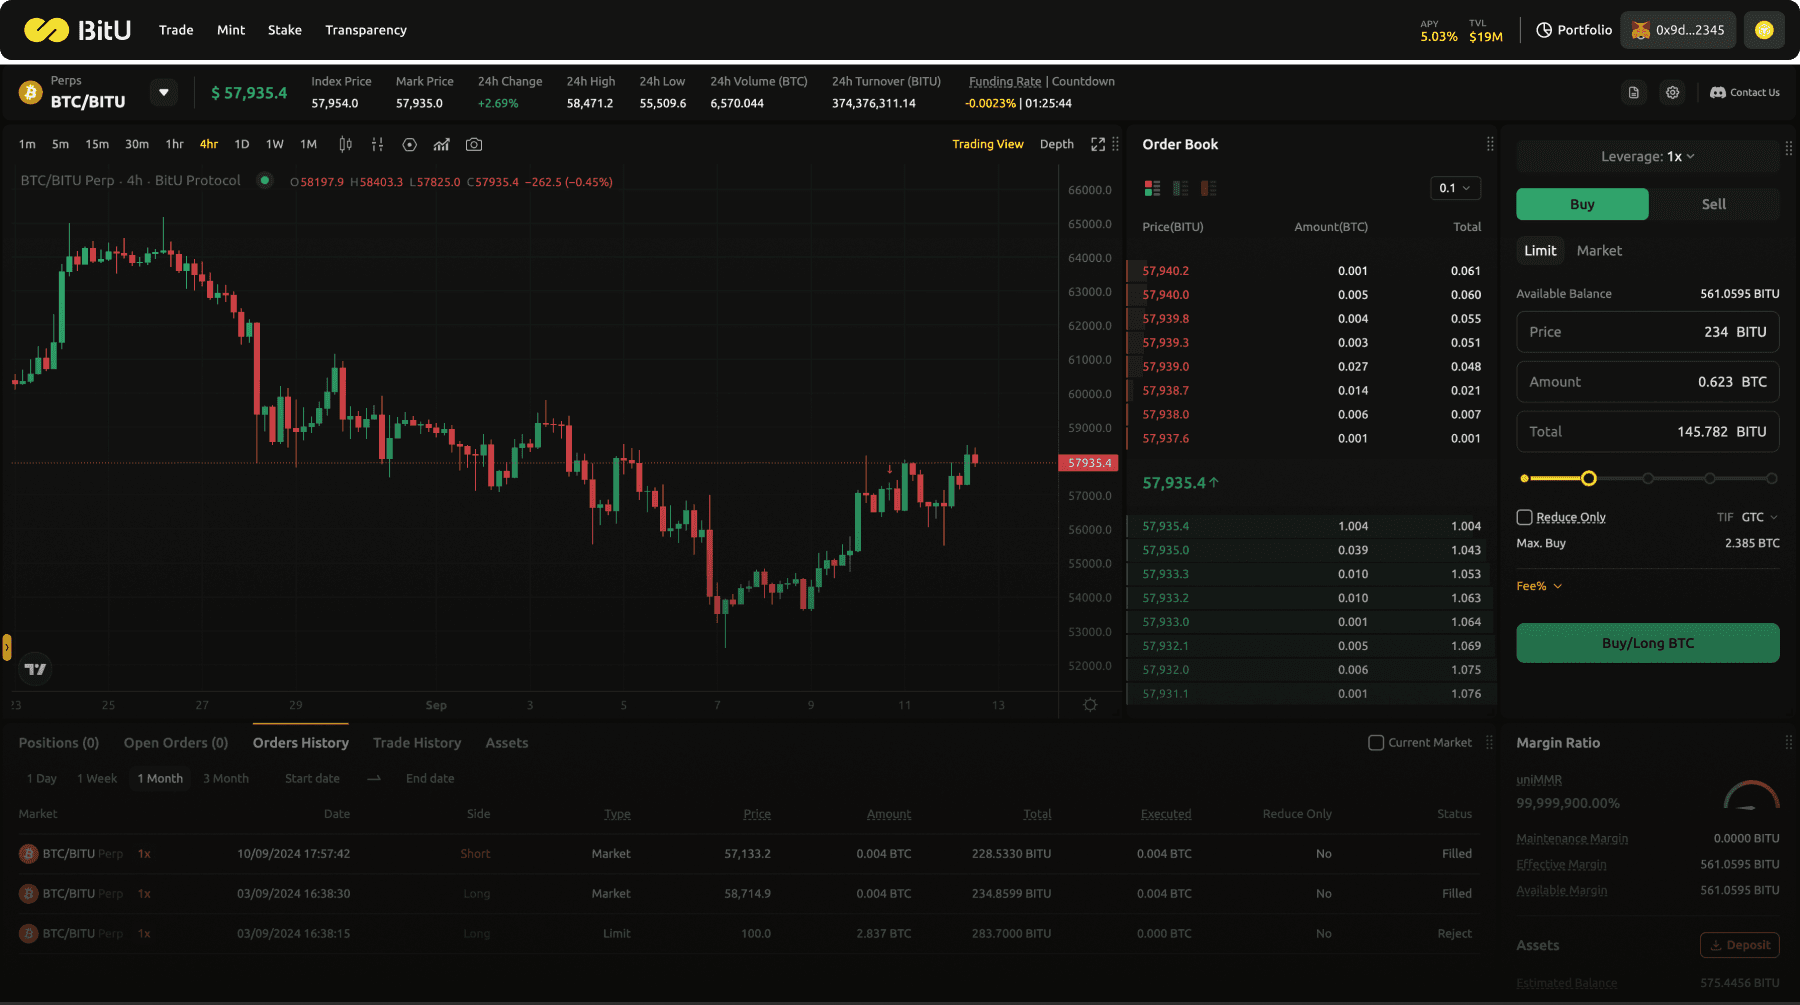Screen dimensions: 1800x1005
Task: Show only buy orders in order book
Action: click(x=1180, y=188)
